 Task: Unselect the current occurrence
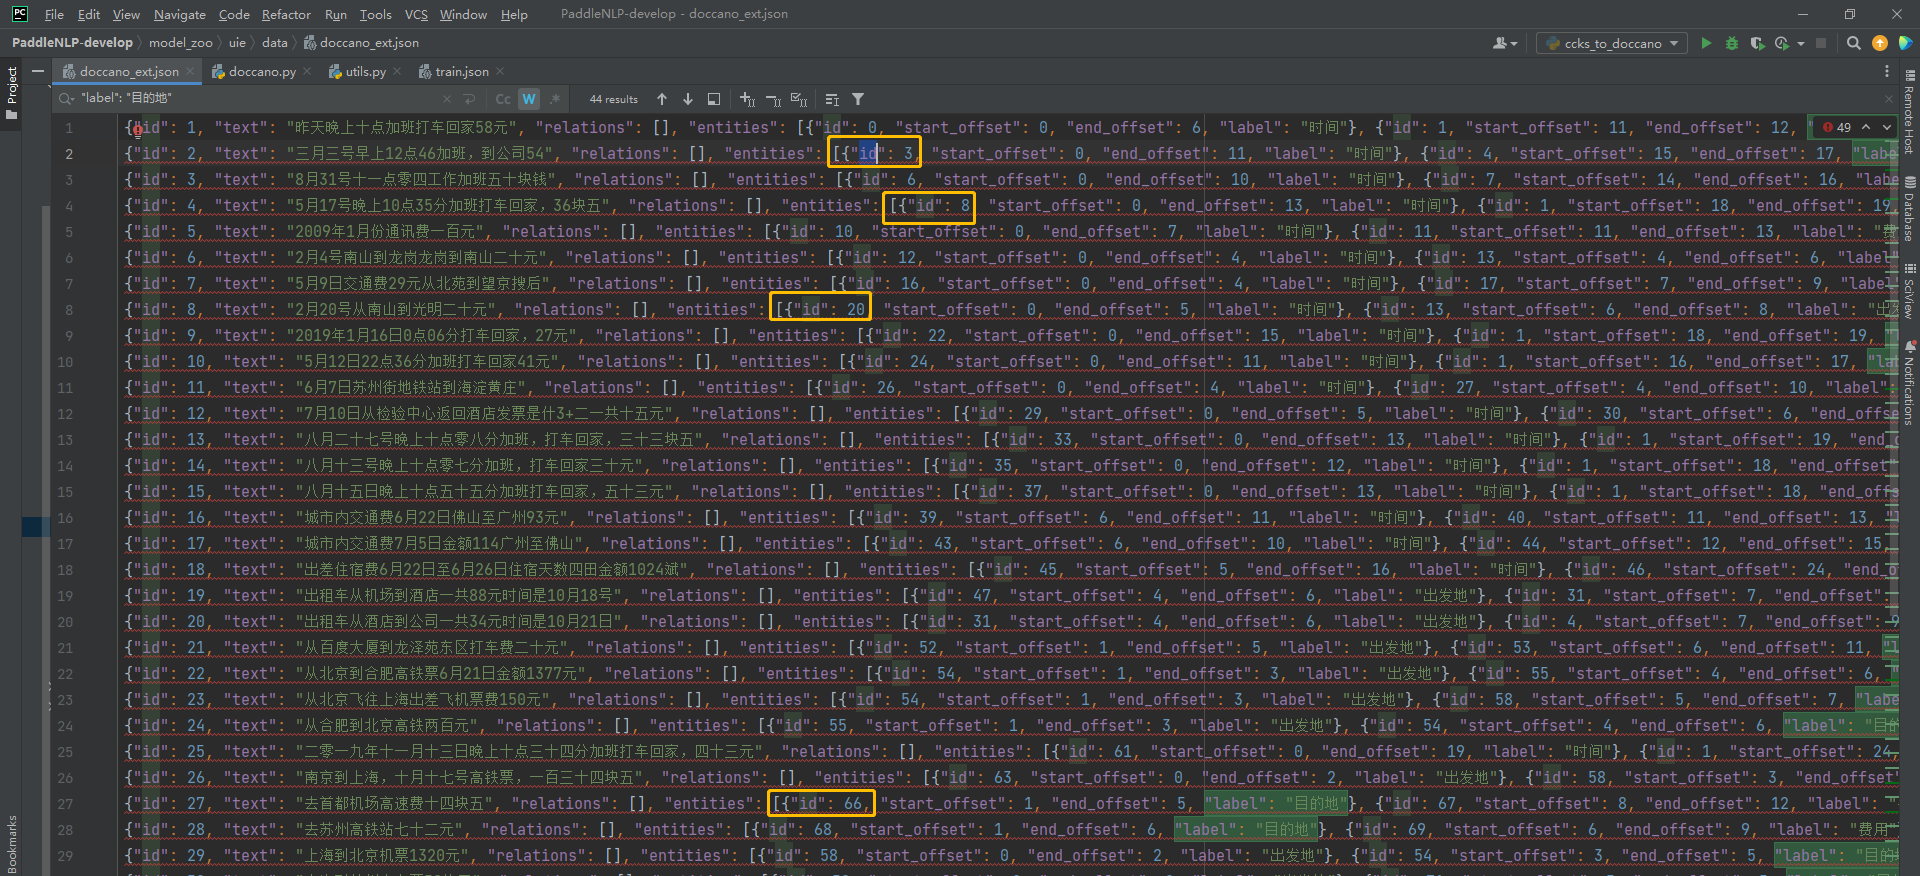[x=773, y=99]
